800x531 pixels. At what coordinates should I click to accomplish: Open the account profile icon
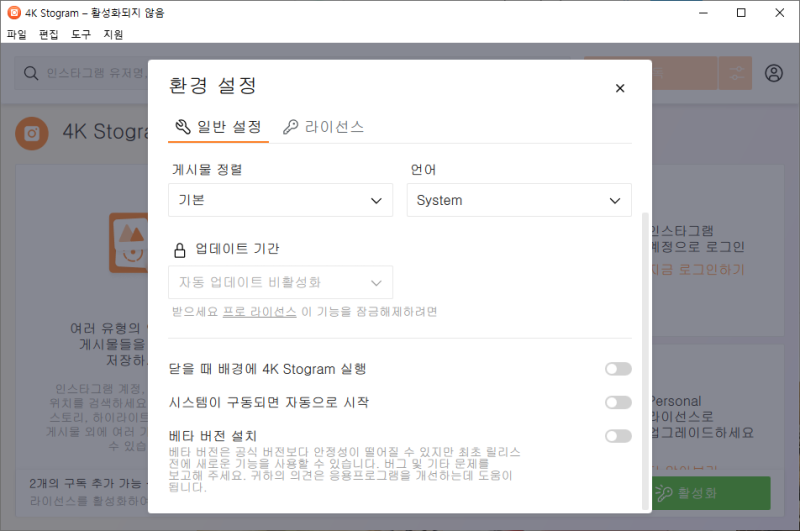pyautogui.click(x=773, y=73)
